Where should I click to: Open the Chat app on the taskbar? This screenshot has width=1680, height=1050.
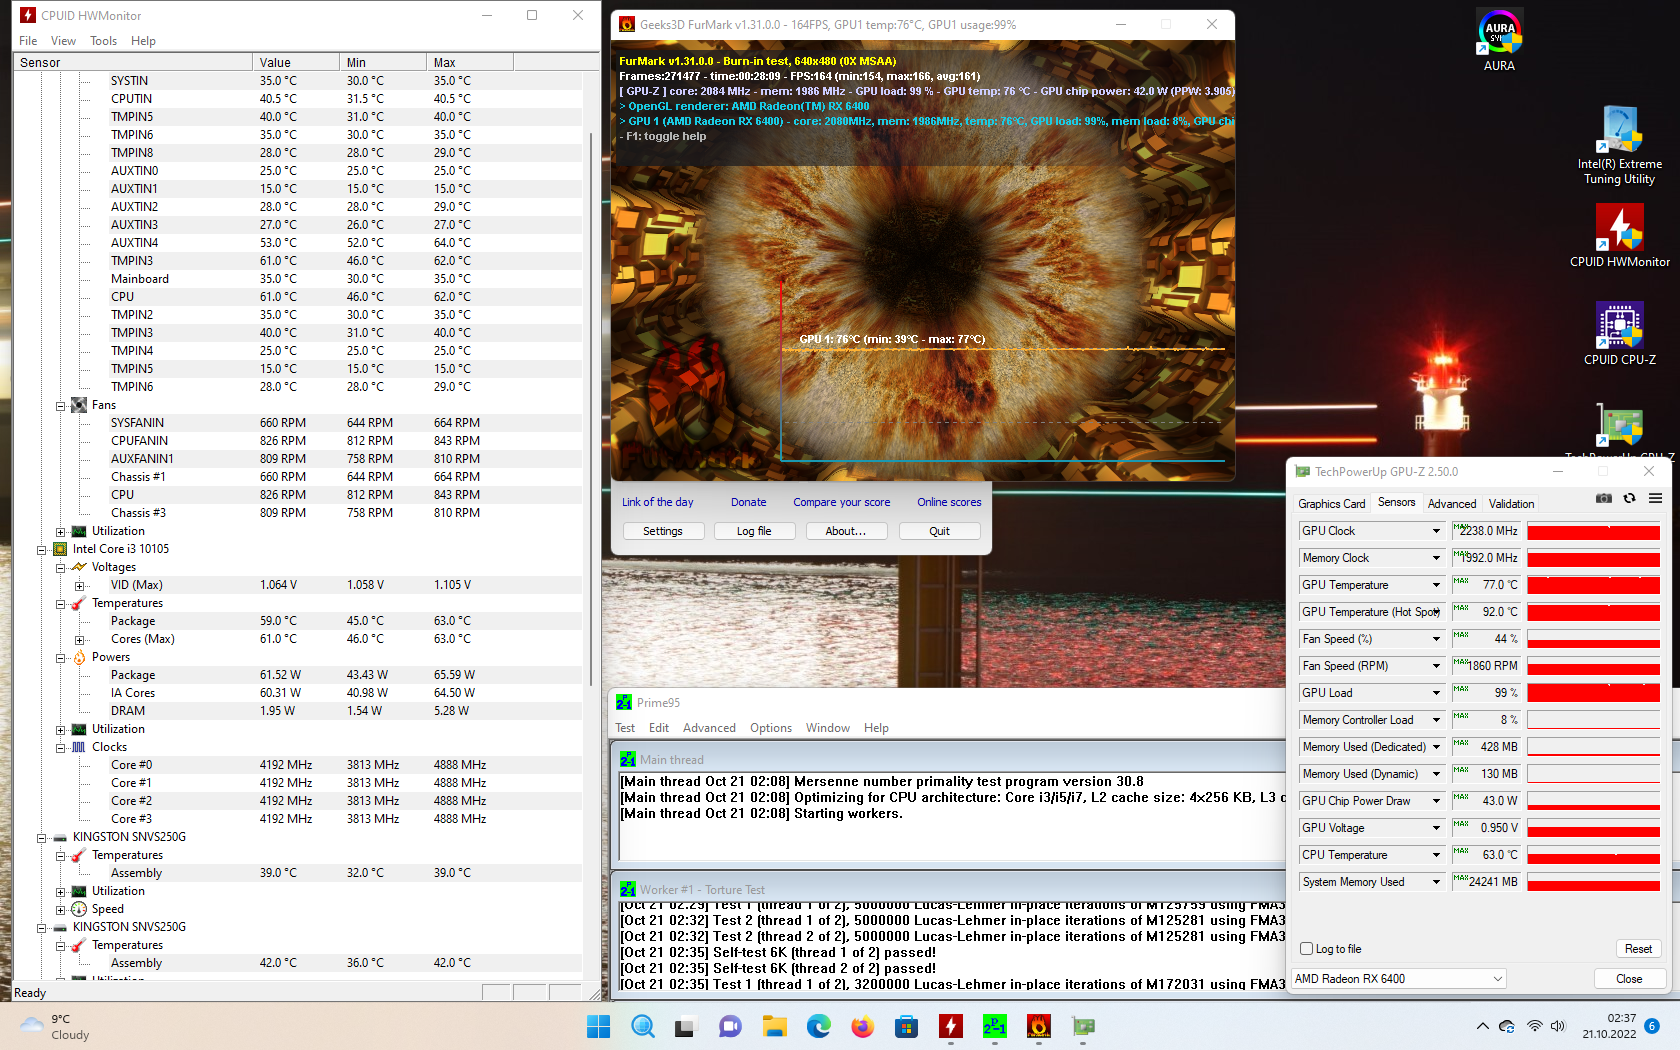(x=730, y=1027)
